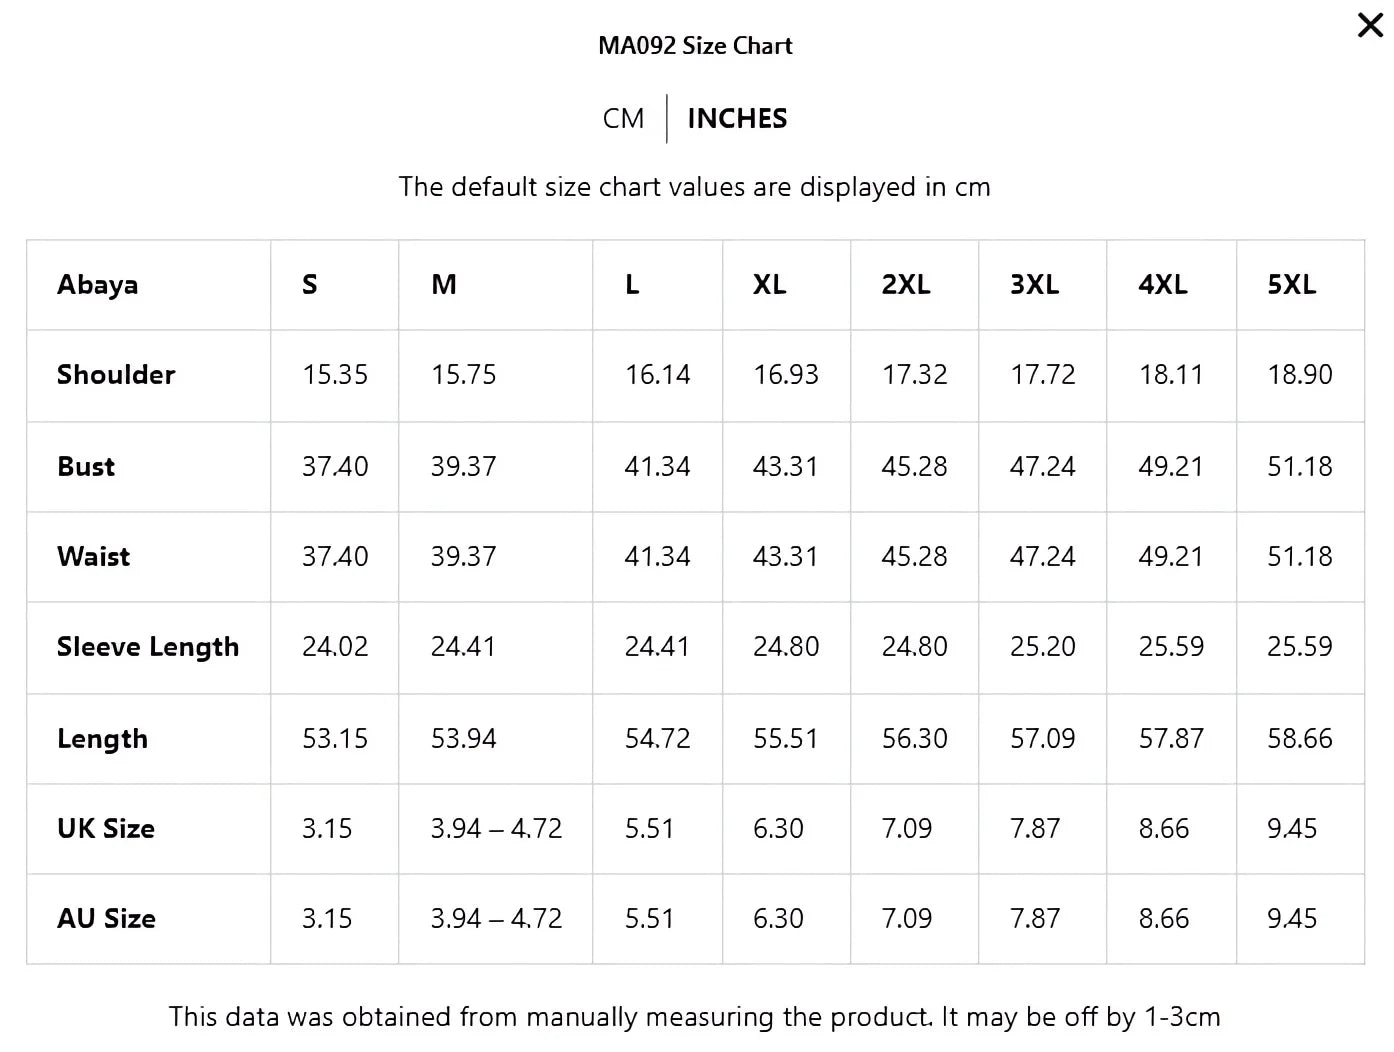1394x1052 pixels.
Task: Select the Abaya column header
Action: (98, 285)
